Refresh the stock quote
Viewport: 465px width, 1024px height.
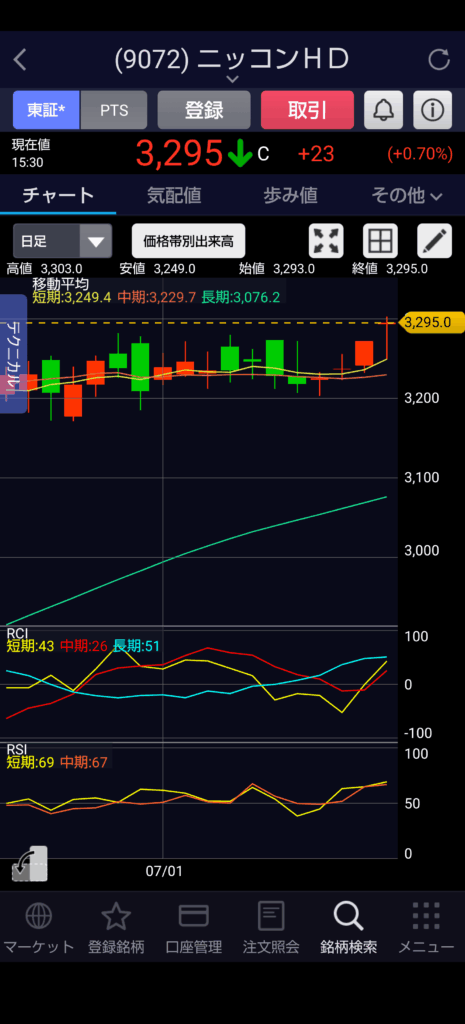point(439,60)
